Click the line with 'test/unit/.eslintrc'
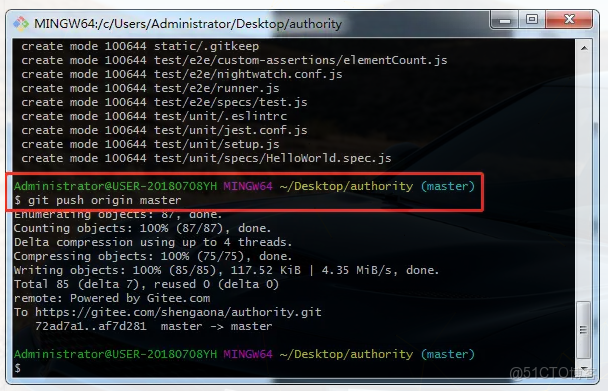Viewport: 608px width, 391px height. coord(154,116)
